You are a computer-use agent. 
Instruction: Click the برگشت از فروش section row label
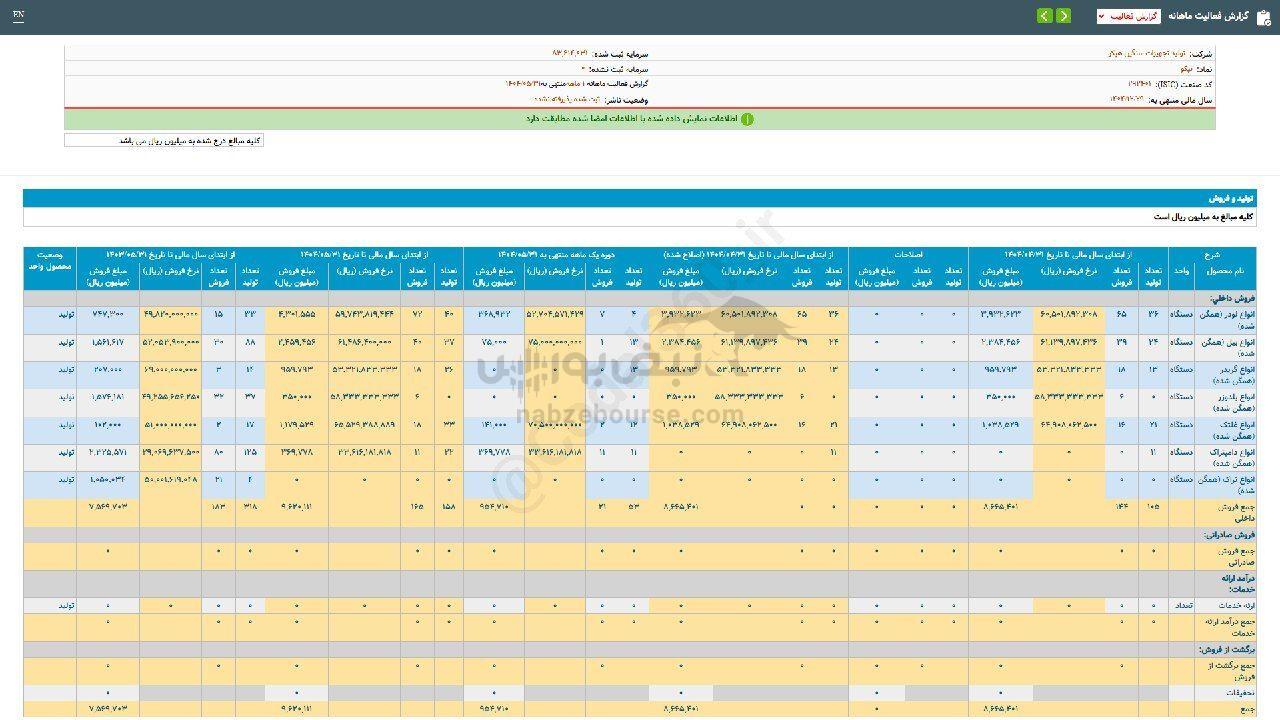[x=1226, y=649]
